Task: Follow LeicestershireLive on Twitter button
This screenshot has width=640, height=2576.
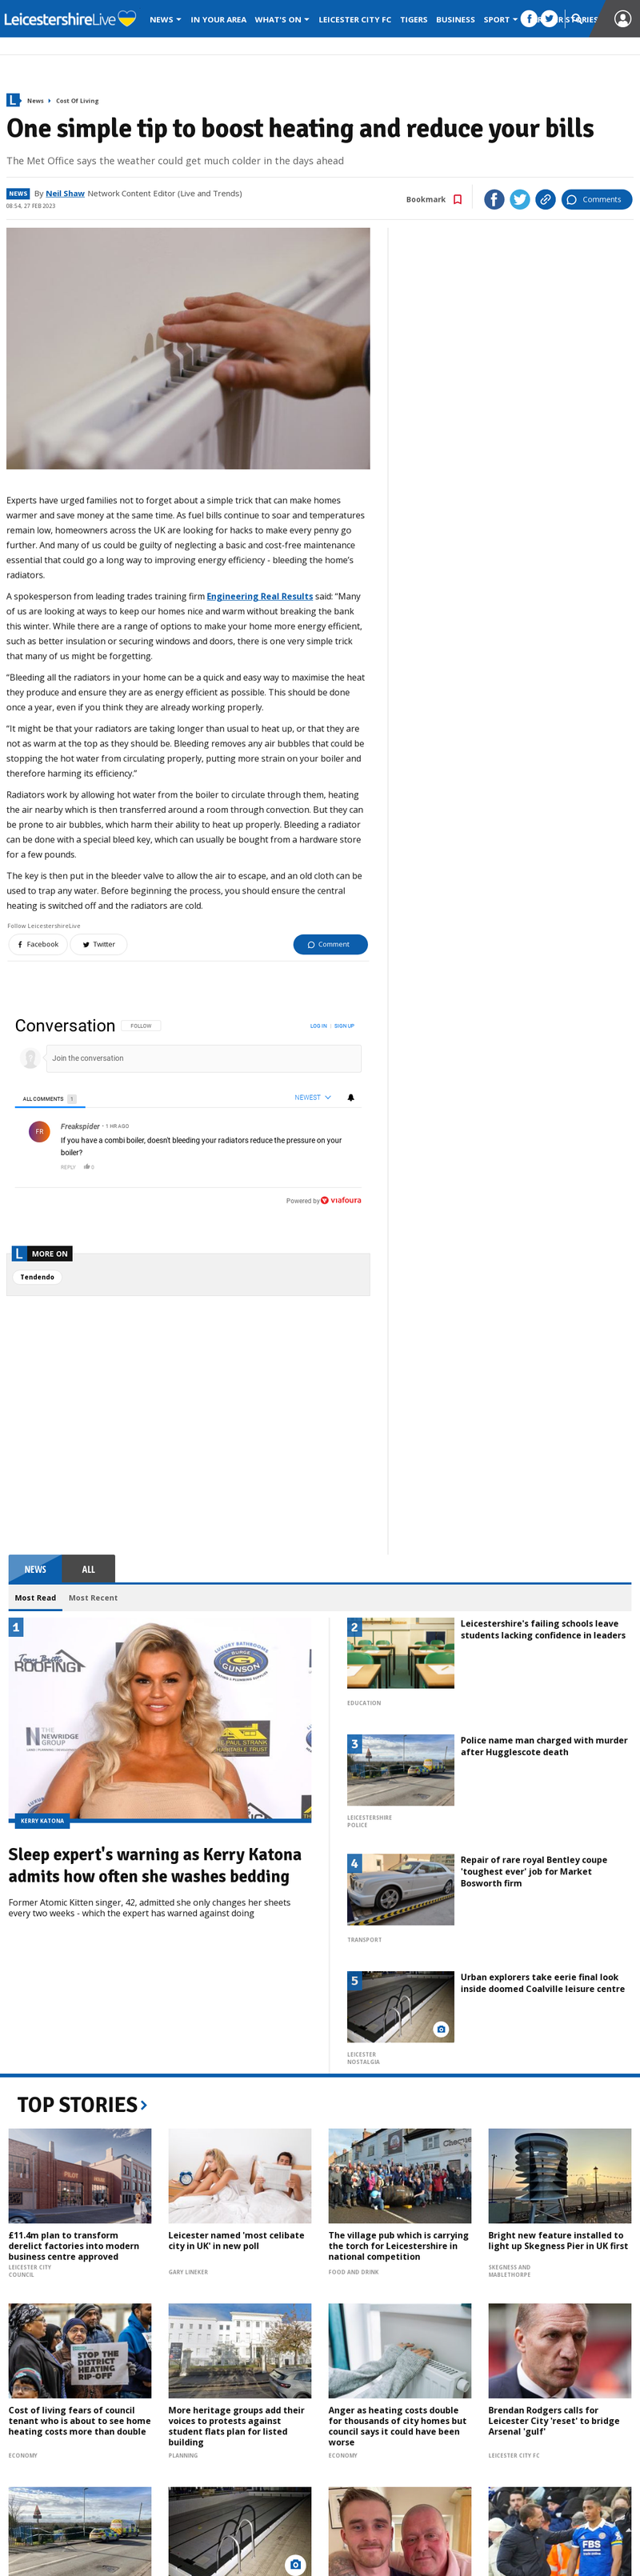Action: [x=98, y=944]
